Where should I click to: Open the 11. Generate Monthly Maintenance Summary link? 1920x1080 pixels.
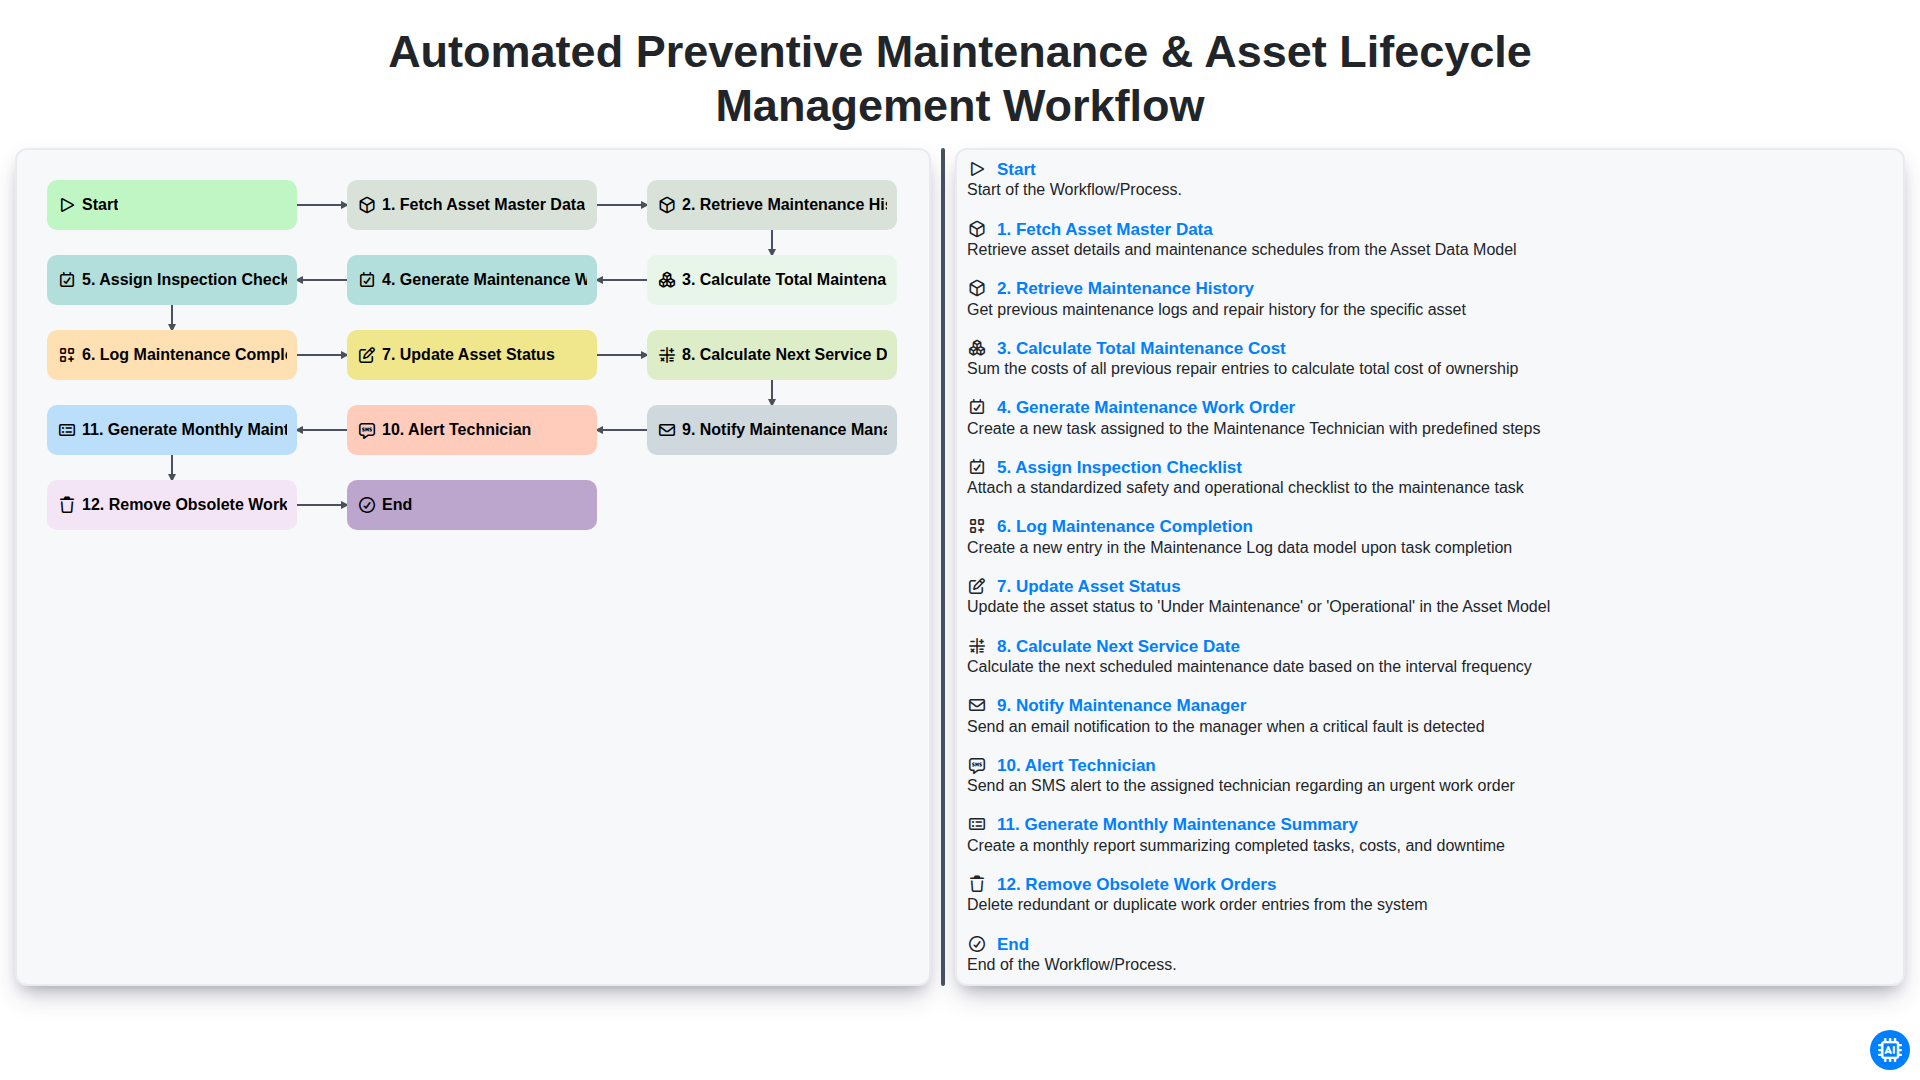coord(1177,824)
